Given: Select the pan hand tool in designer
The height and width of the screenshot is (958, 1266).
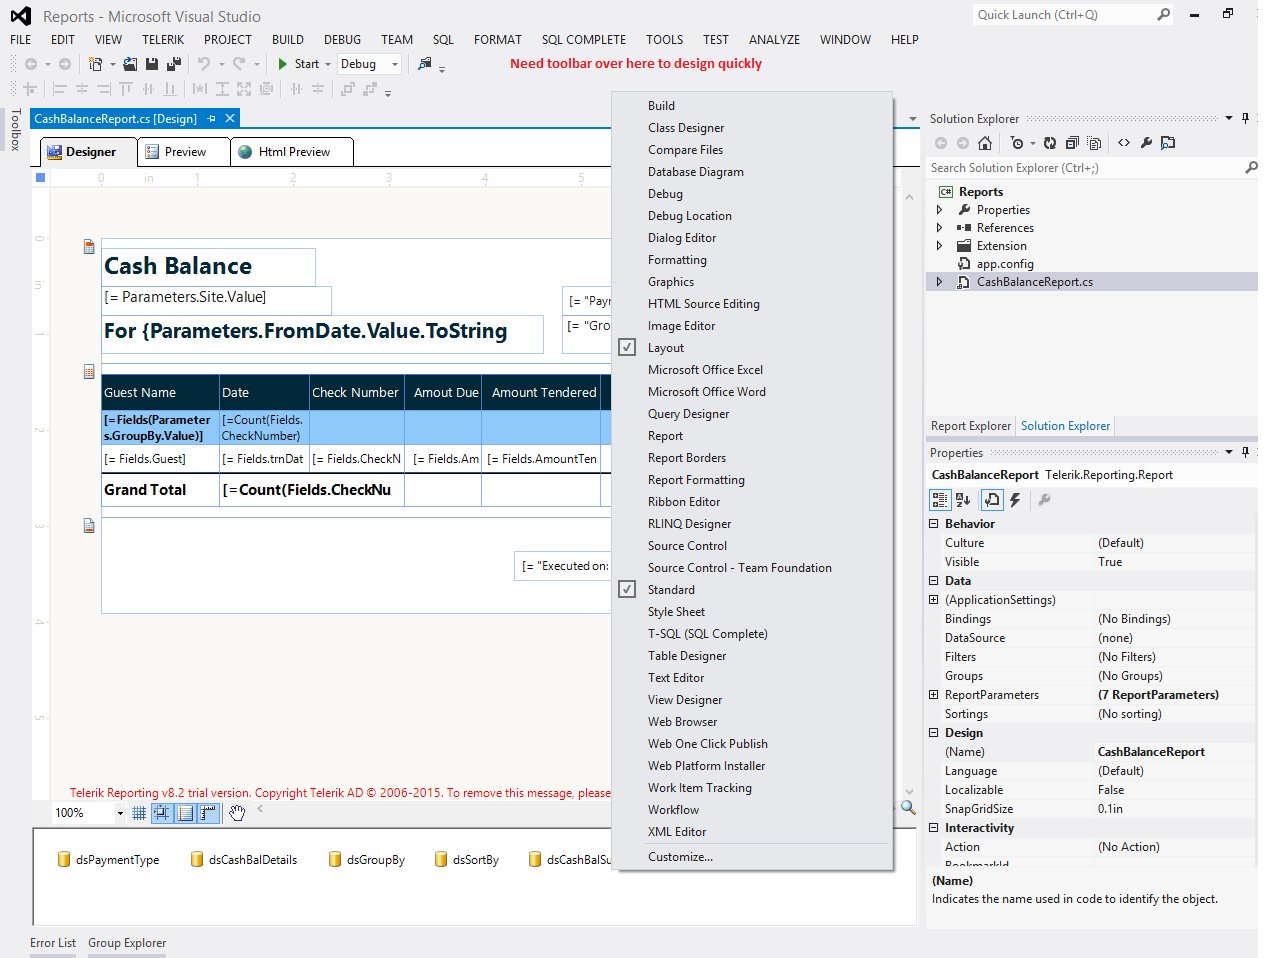Looking at the screenshot, I should coord(237,813).
